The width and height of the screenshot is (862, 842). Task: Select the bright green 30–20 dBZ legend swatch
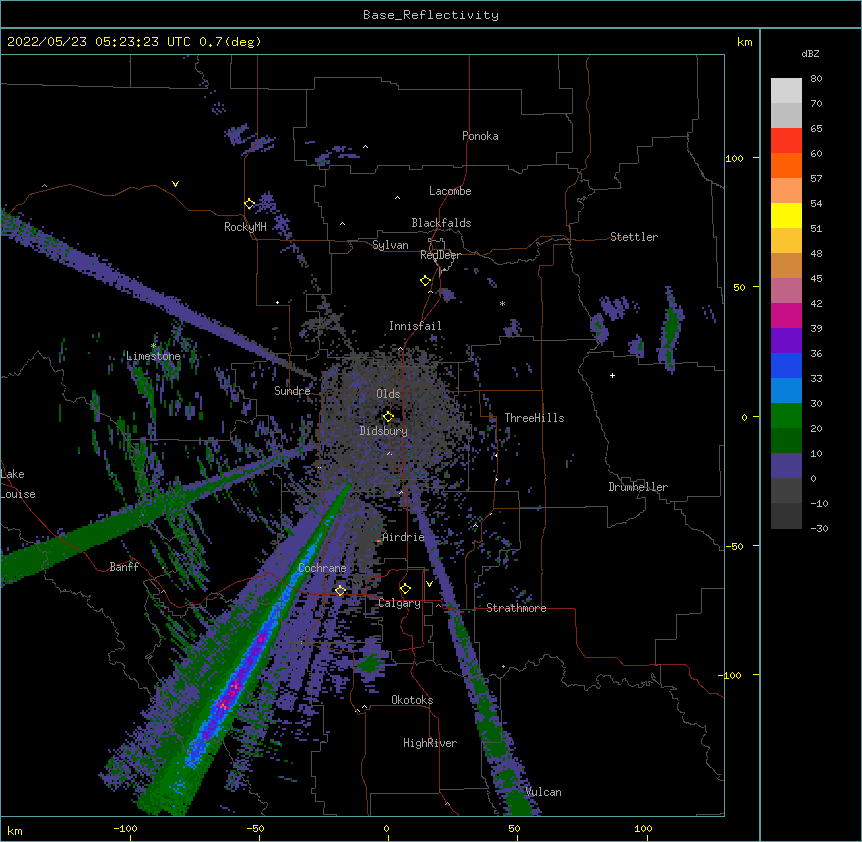click(786, 416)
